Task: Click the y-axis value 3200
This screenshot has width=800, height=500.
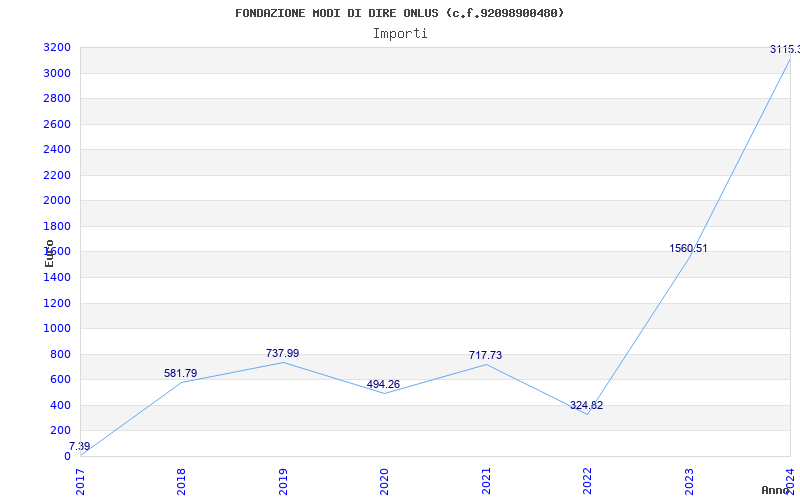Action: 57,48
